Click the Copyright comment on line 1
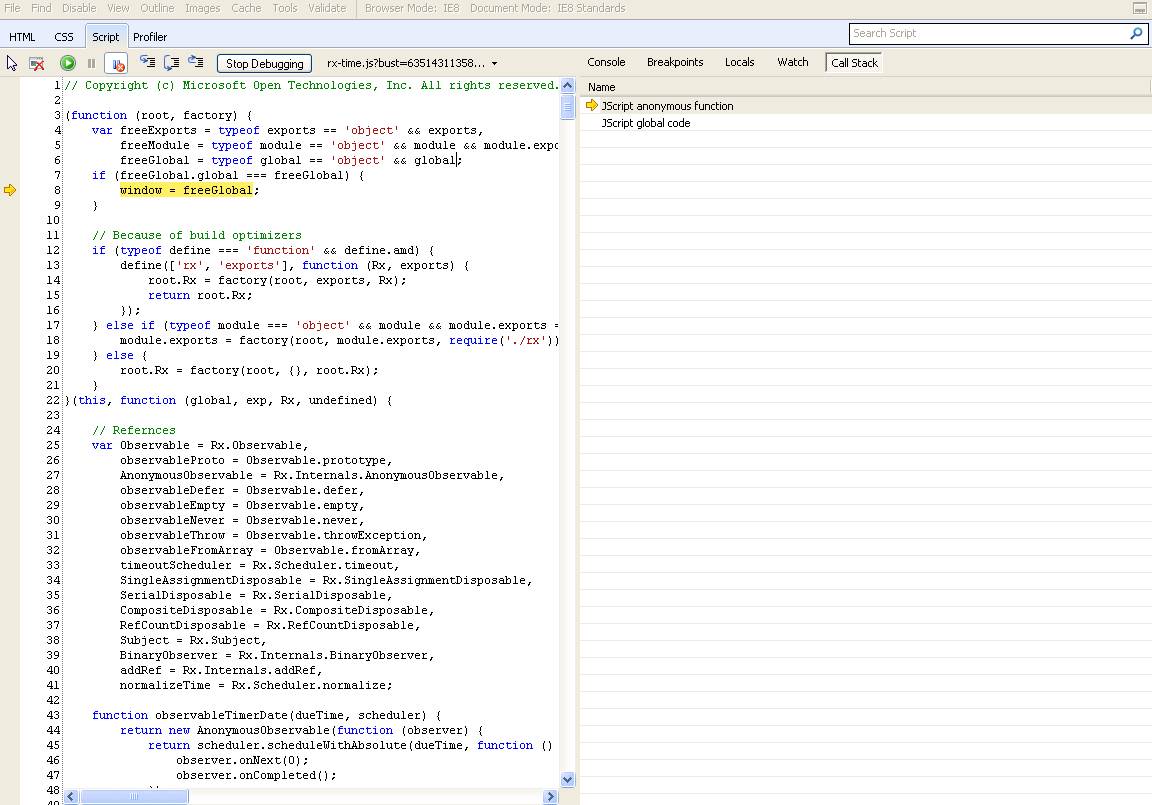The image size is (1152, 805). pos(312,85)
